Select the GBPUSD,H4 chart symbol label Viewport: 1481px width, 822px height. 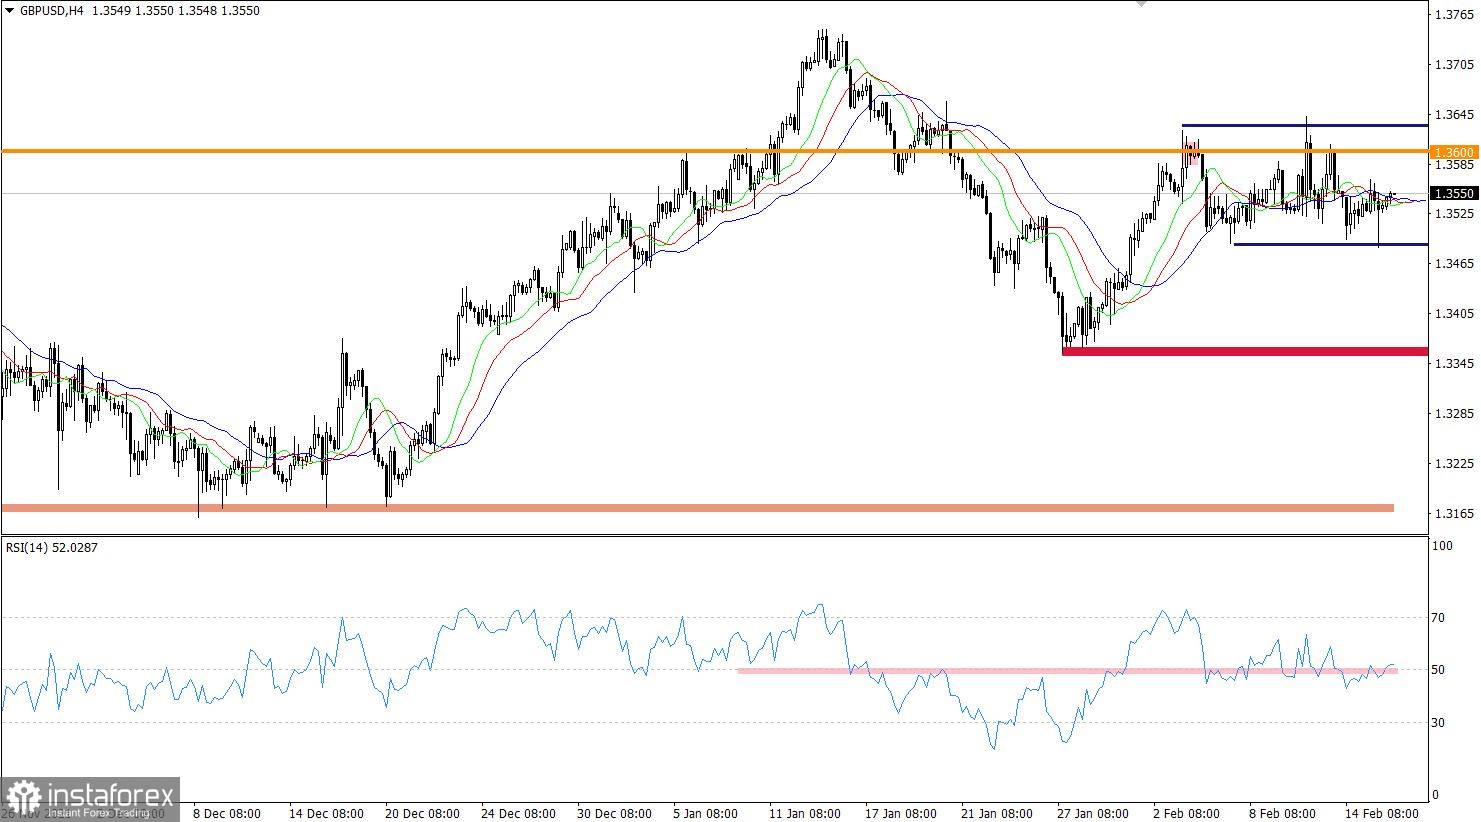pyautogui.click(x=50, y=10)
